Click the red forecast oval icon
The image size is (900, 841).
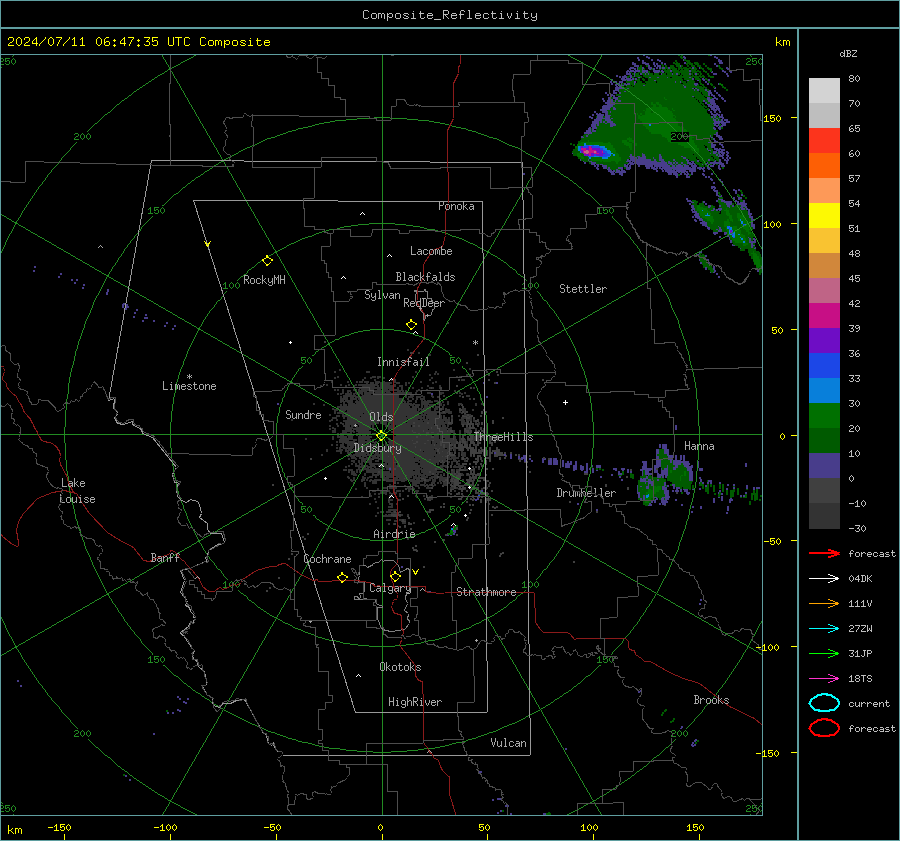(x=824, y=728)
